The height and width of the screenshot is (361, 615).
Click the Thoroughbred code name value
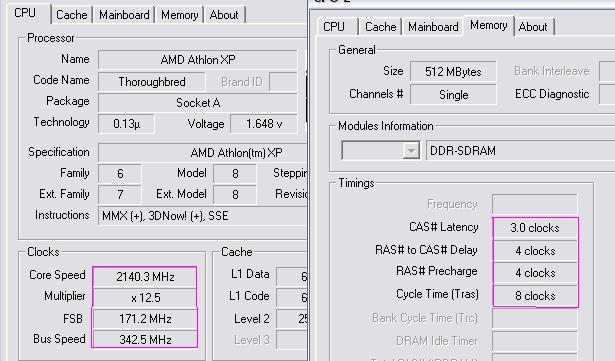pyautogui.click(x=152, y=82)
